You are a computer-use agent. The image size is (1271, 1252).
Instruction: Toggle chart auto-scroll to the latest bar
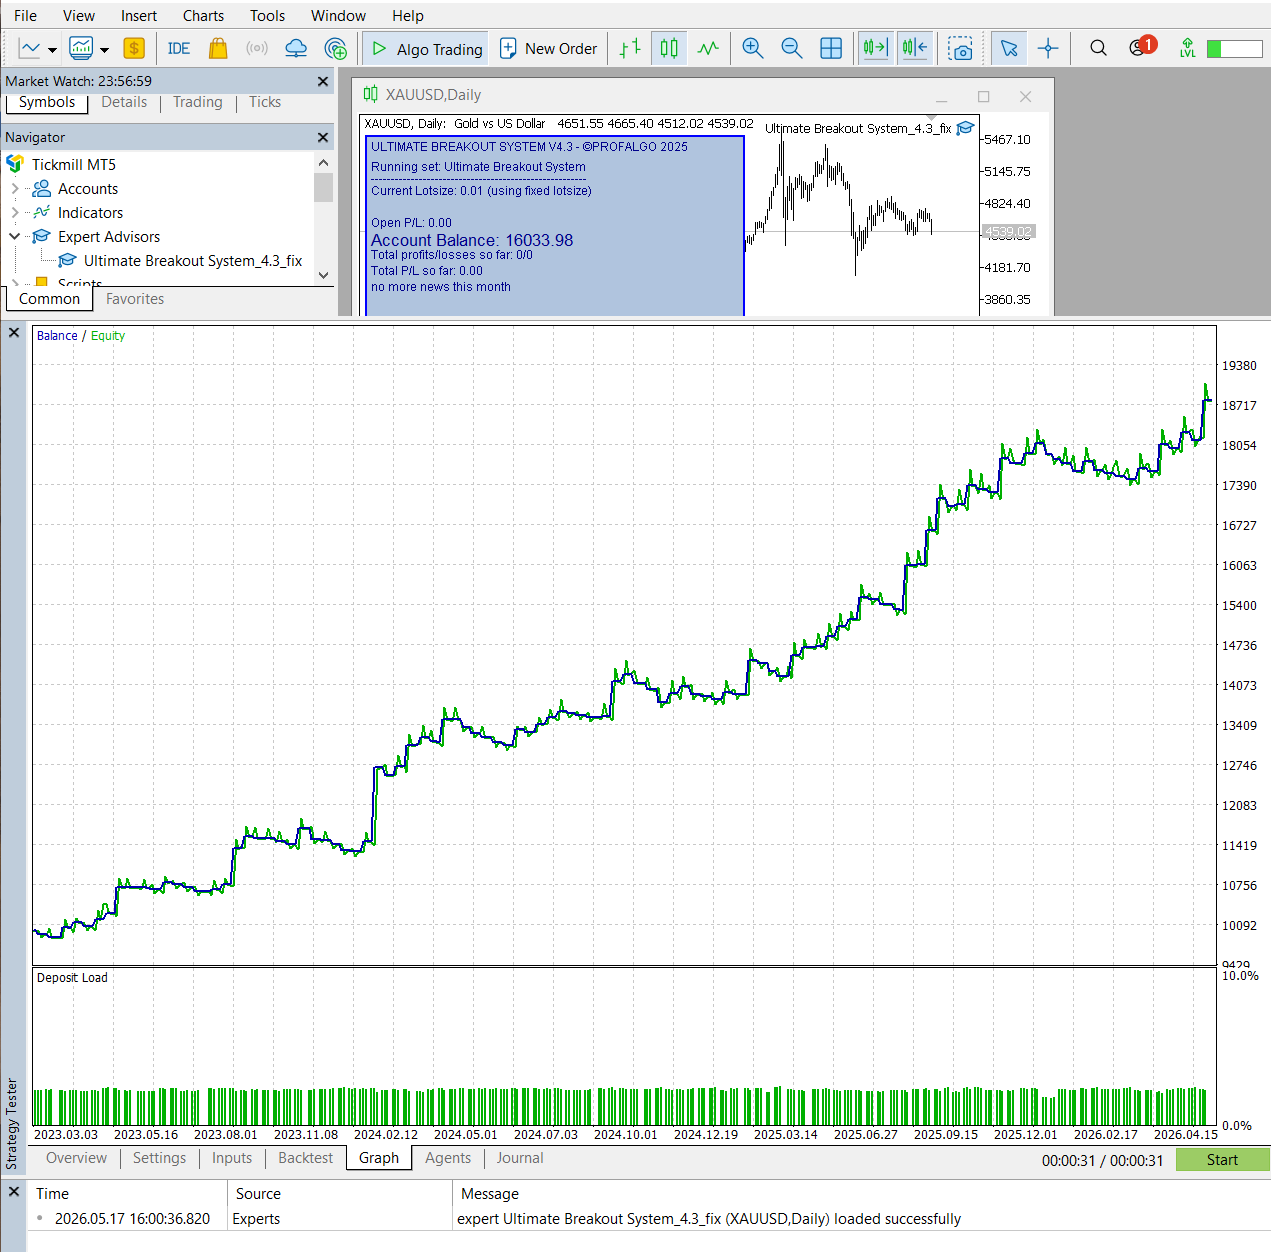pos(875,48)
